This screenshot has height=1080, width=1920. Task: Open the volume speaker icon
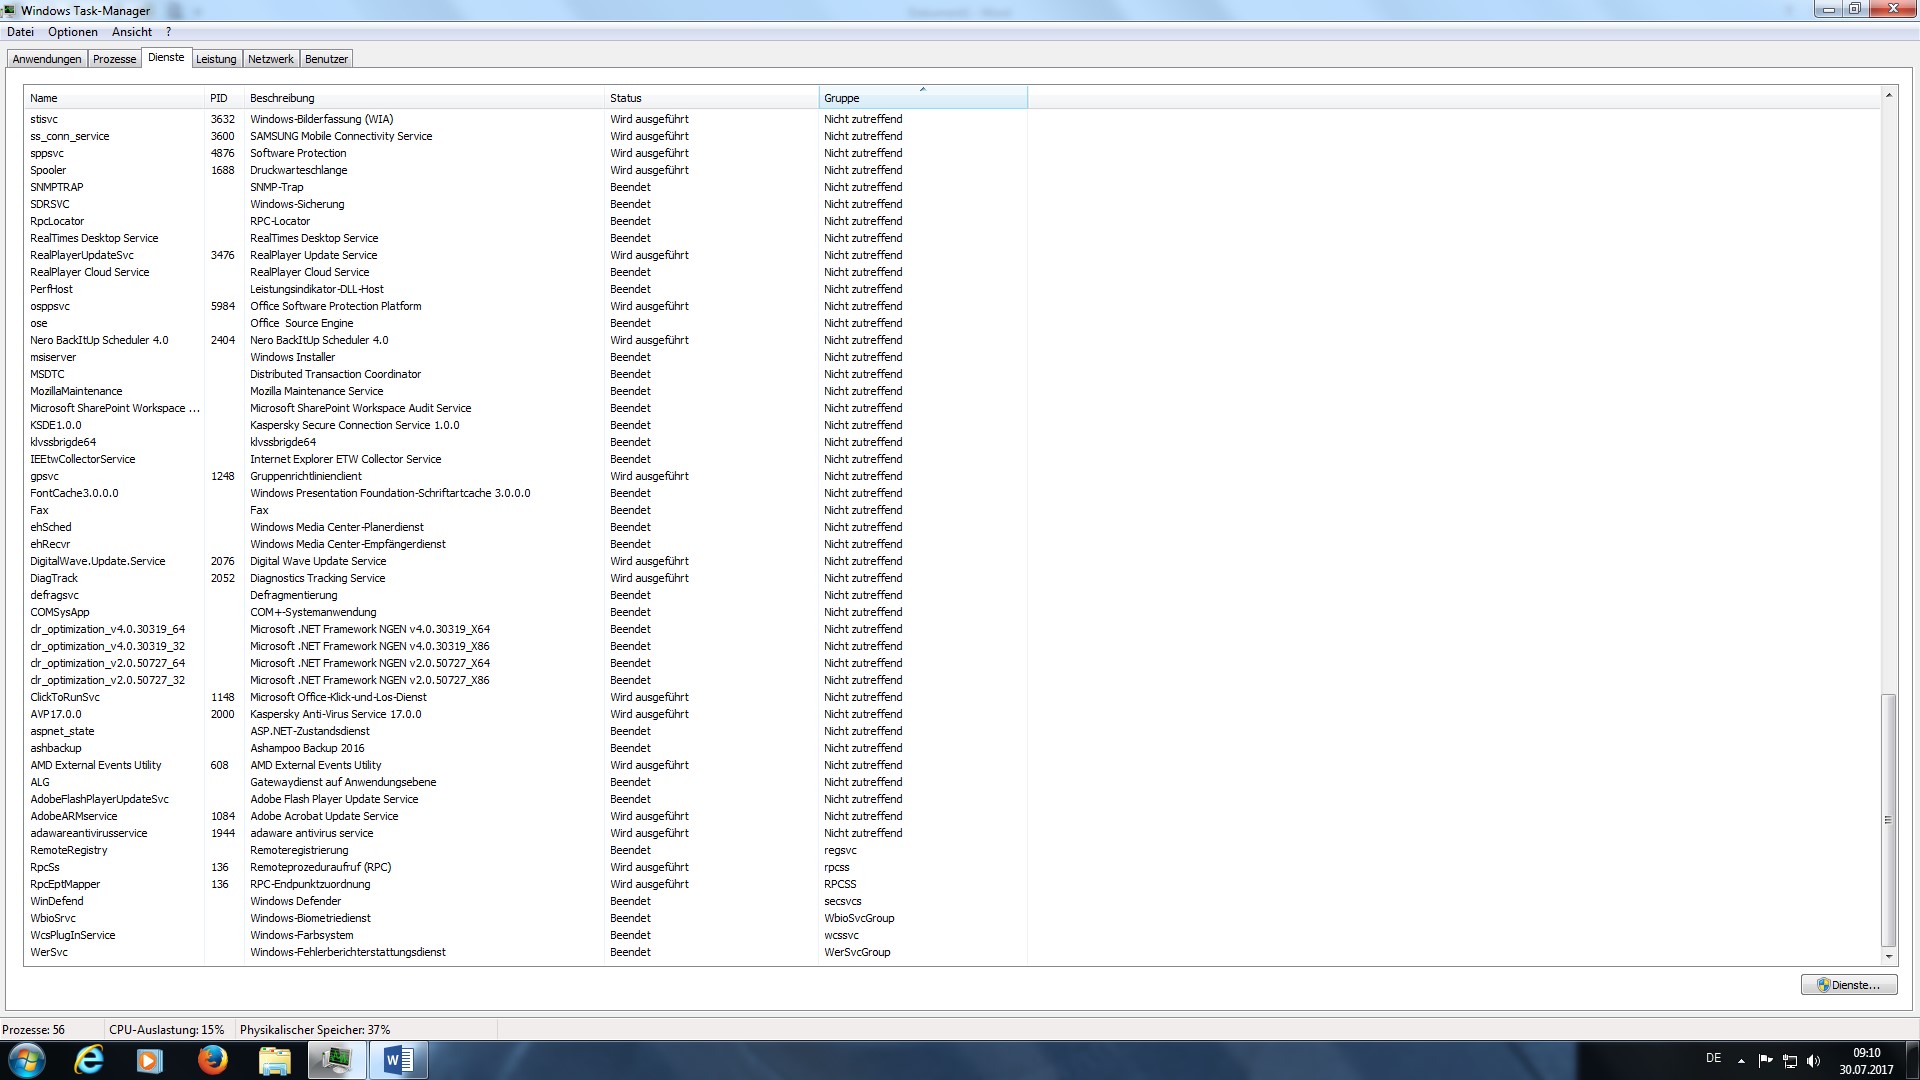[1814, 1061]
